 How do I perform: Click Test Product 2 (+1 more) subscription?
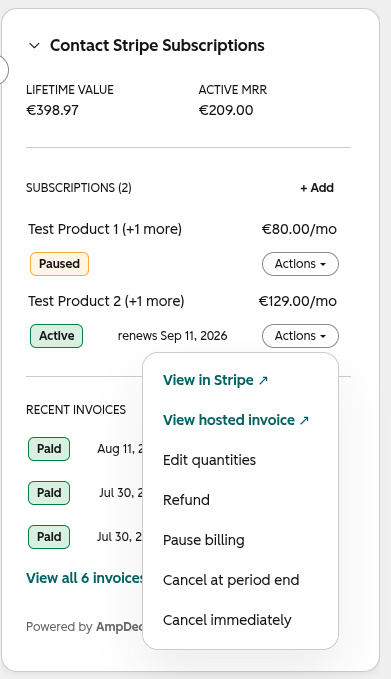[106, 301]
